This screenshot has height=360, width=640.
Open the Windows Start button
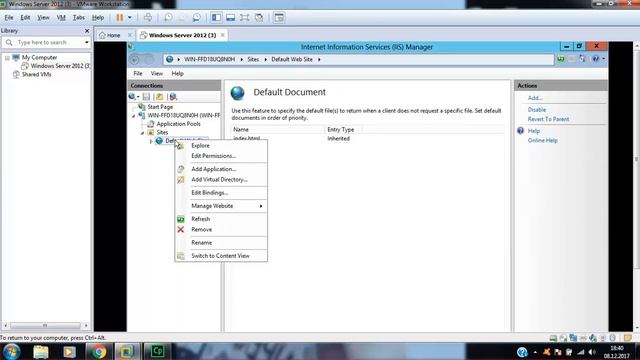[x=11, y=351]
